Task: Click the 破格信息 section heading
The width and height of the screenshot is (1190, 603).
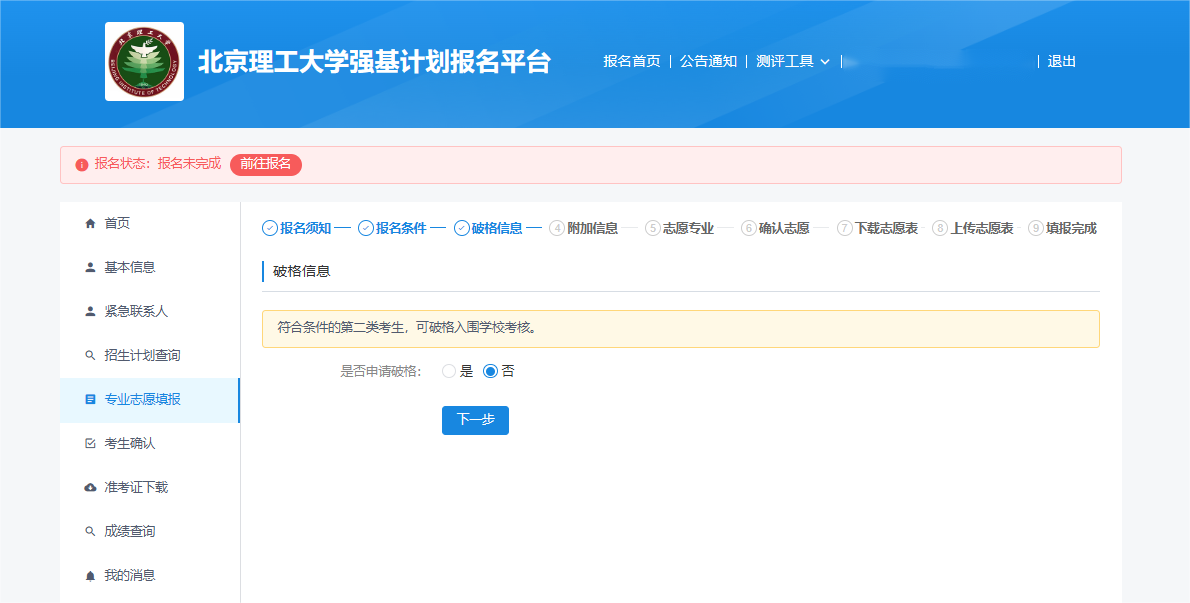Action: tap(301, 272)
